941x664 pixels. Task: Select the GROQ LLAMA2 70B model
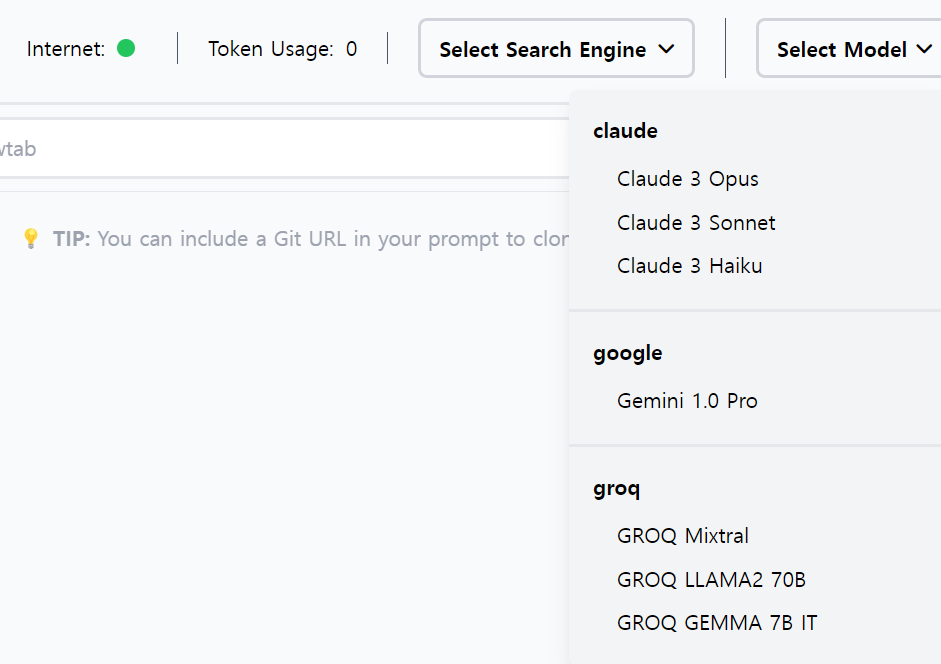tap(711, 580)
